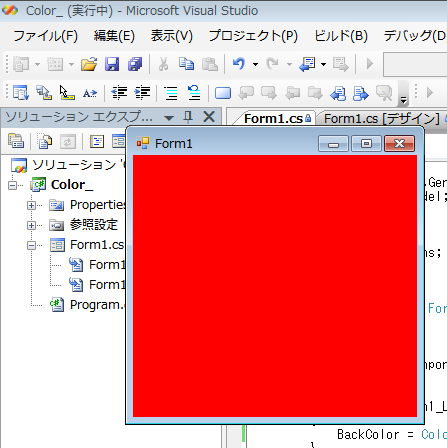Click the Uncomment Selected Lines icon

[x=194, y=93]
